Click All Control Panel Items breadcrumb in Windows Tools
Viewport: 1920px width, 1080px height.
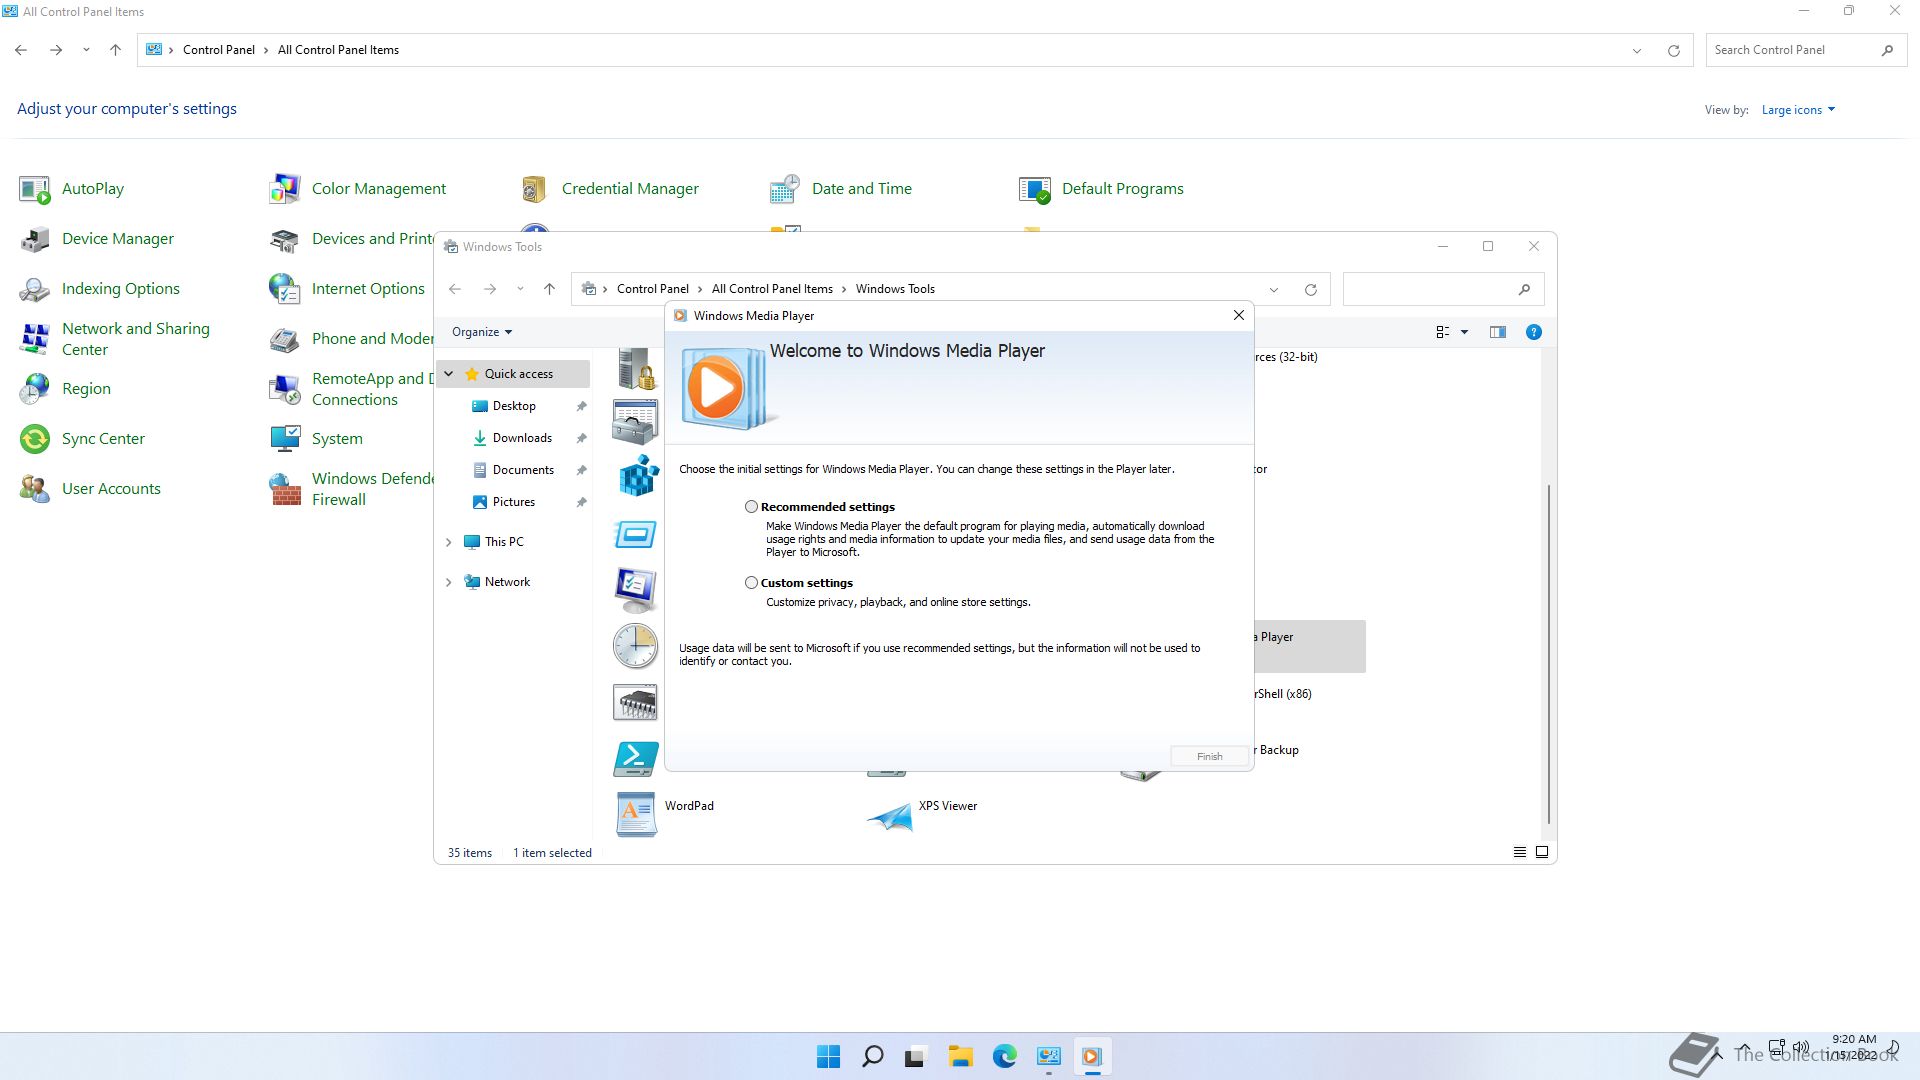click(x=772, y=289)
